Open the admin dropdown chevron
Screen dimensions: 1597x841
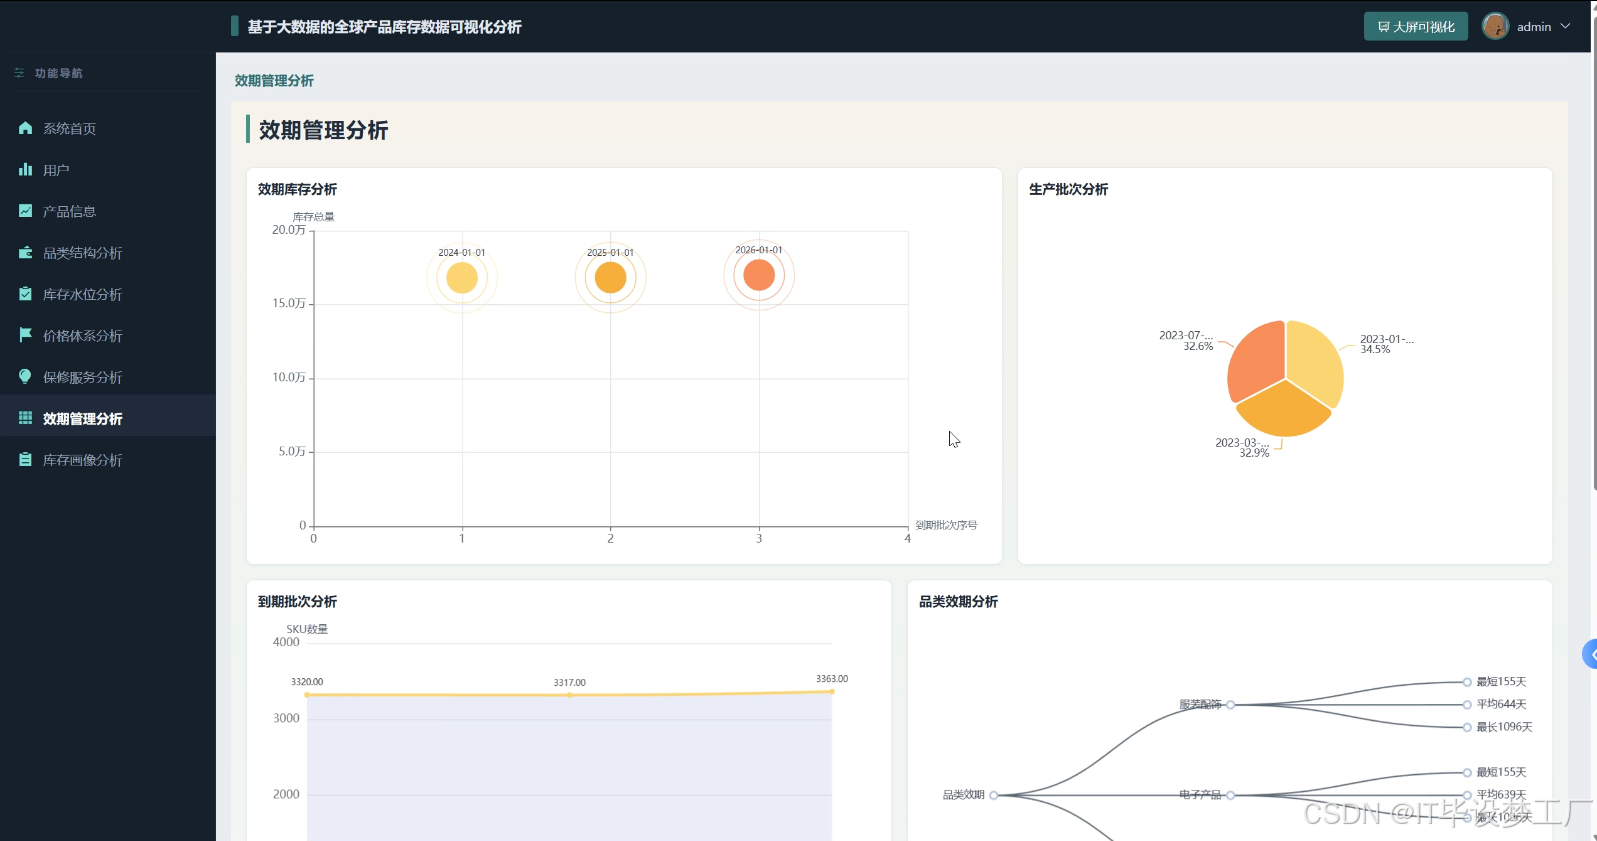tap(1565, 26)
